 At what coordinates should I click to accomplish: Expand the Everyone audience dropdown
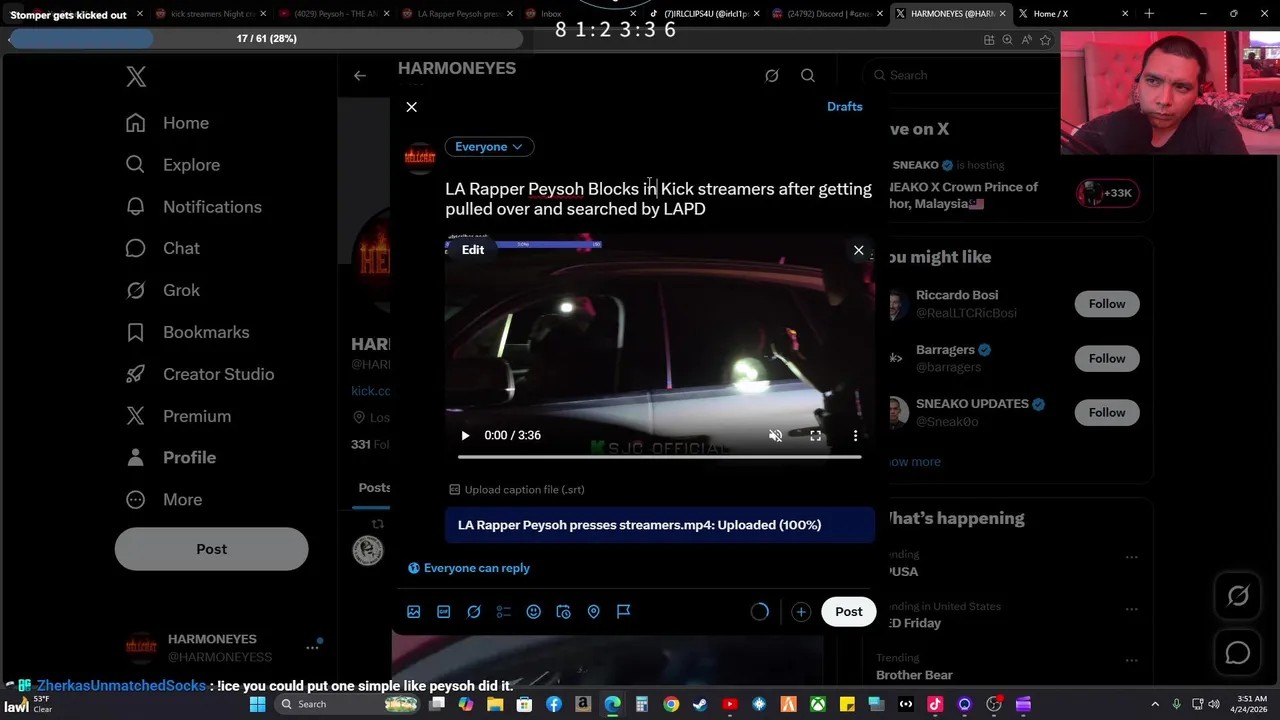click(x=489, y=147)
